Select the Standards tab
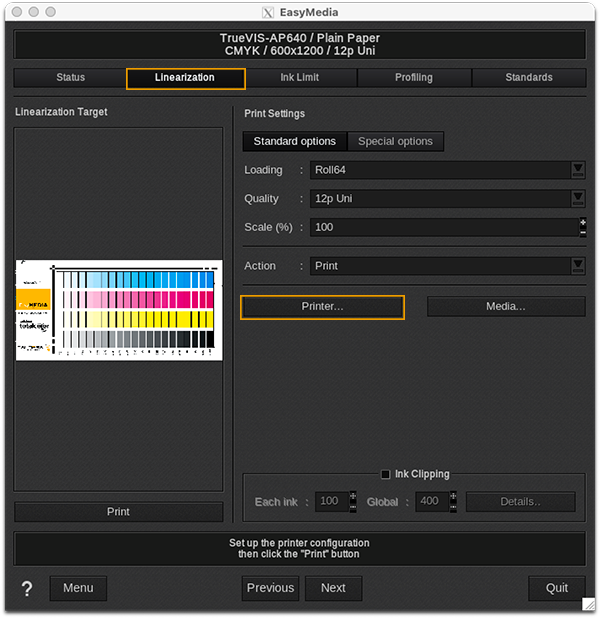 528,78
